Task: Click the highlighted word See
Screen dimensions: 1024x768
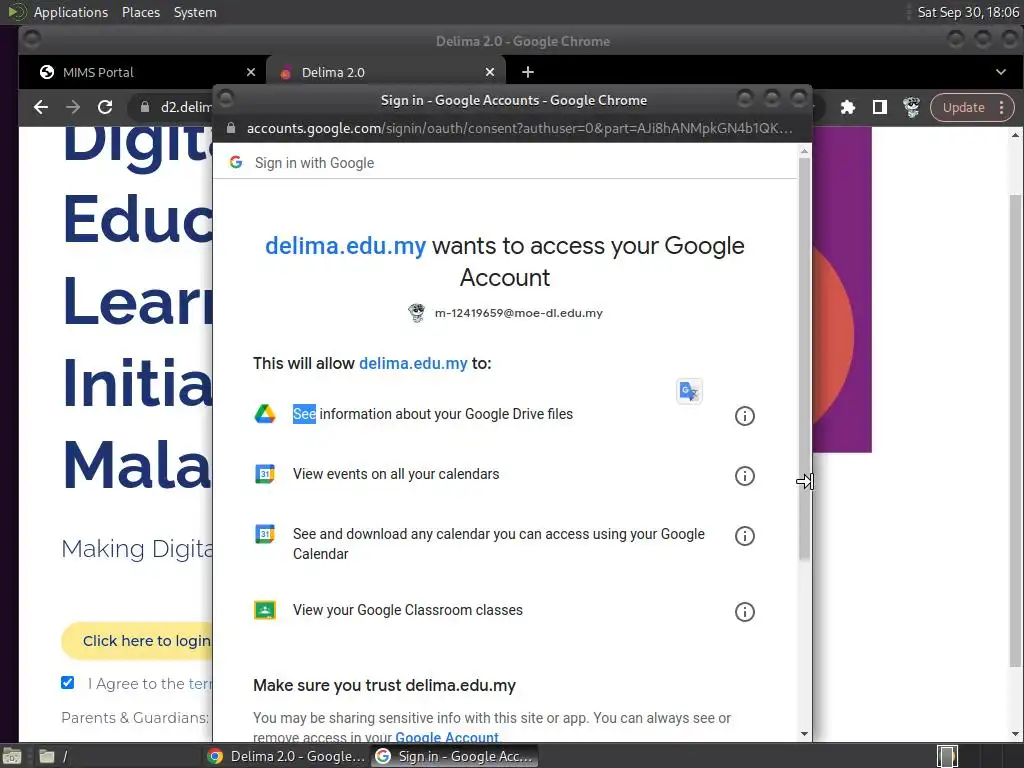Action: point(304,414)
